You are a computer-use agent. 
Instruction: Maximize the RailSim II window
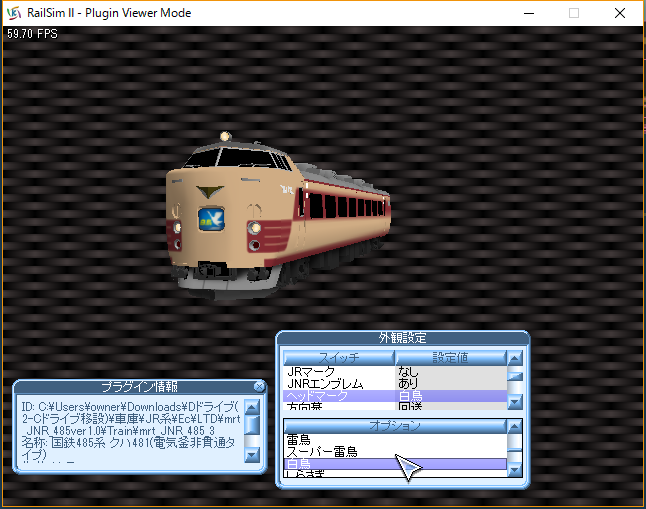tap(574, 13)
